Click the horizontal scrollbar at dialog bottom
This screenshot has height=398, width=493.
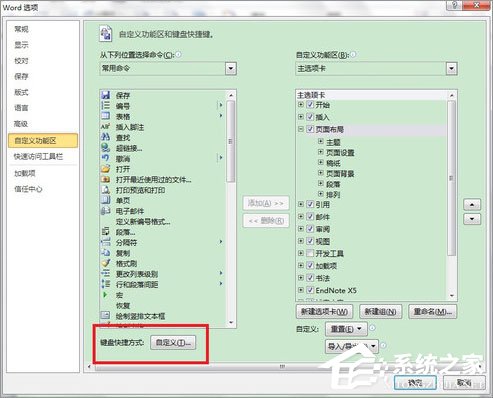click(x=282, y=367)
